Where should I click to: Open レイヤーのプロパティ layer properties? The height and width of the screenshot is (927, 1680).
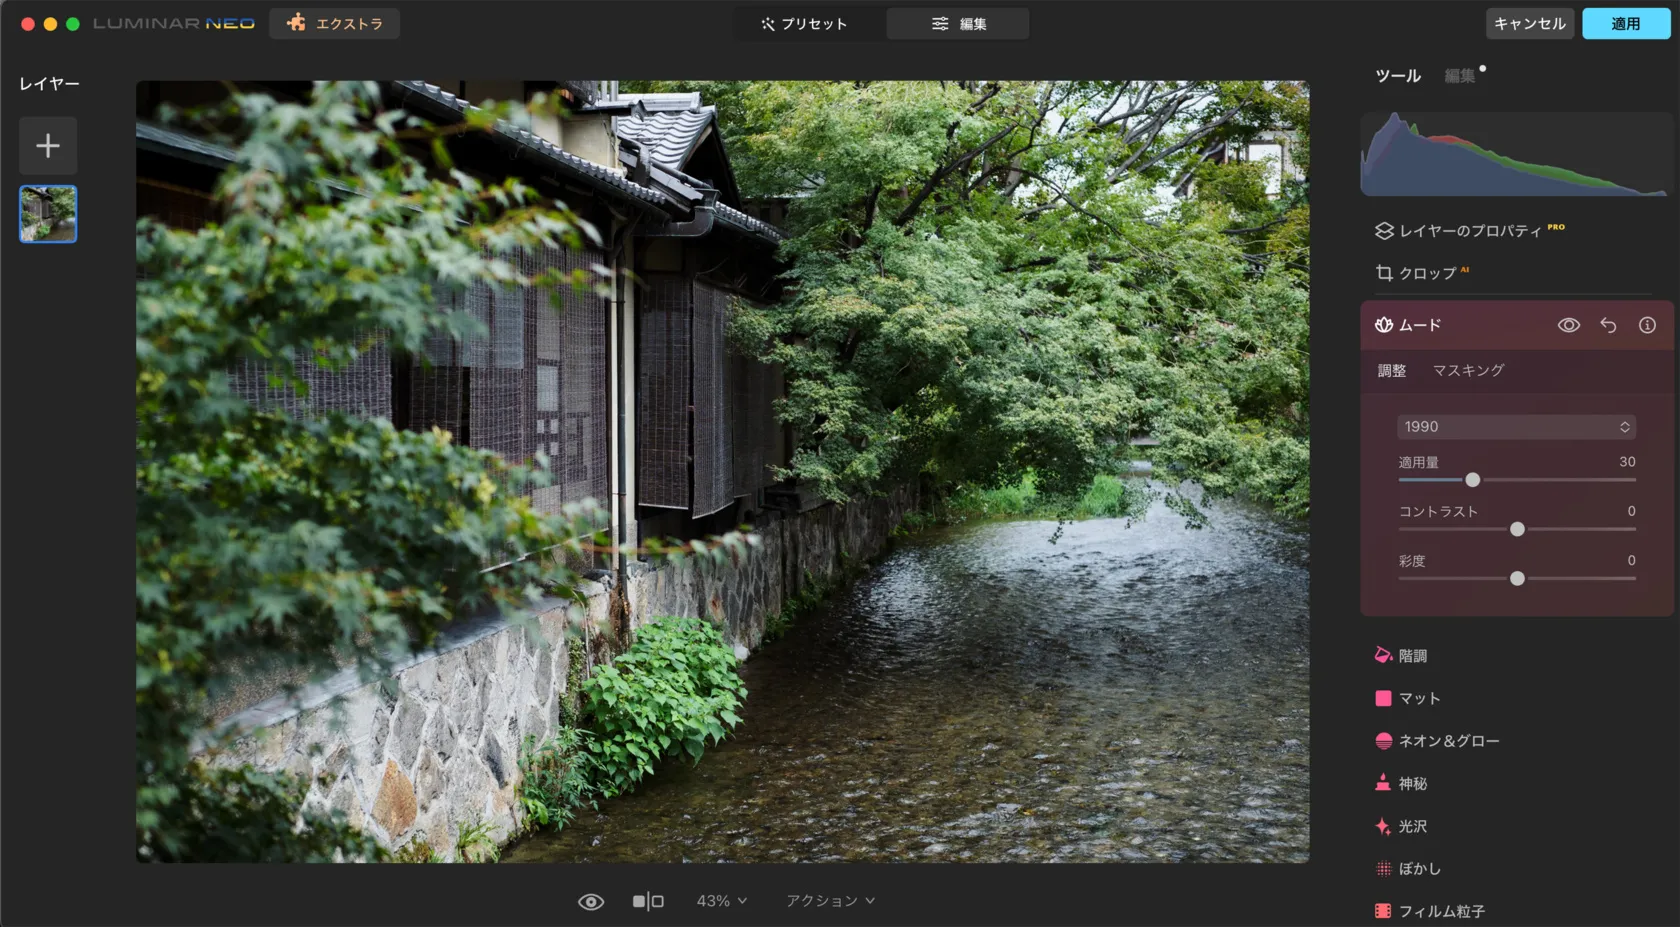tap(1469, 231)
